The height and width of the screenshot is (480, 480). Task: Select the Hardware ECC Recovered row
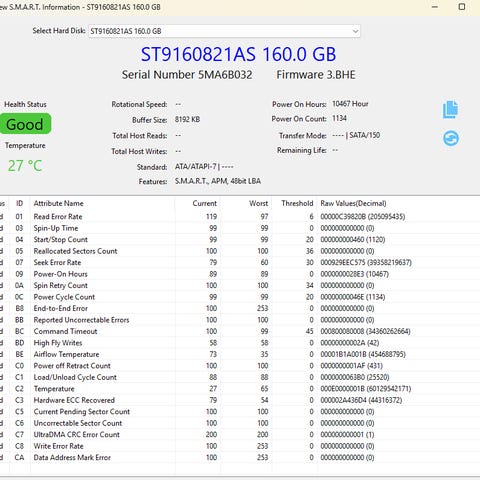pyautogui.click(x=240, y=400)
